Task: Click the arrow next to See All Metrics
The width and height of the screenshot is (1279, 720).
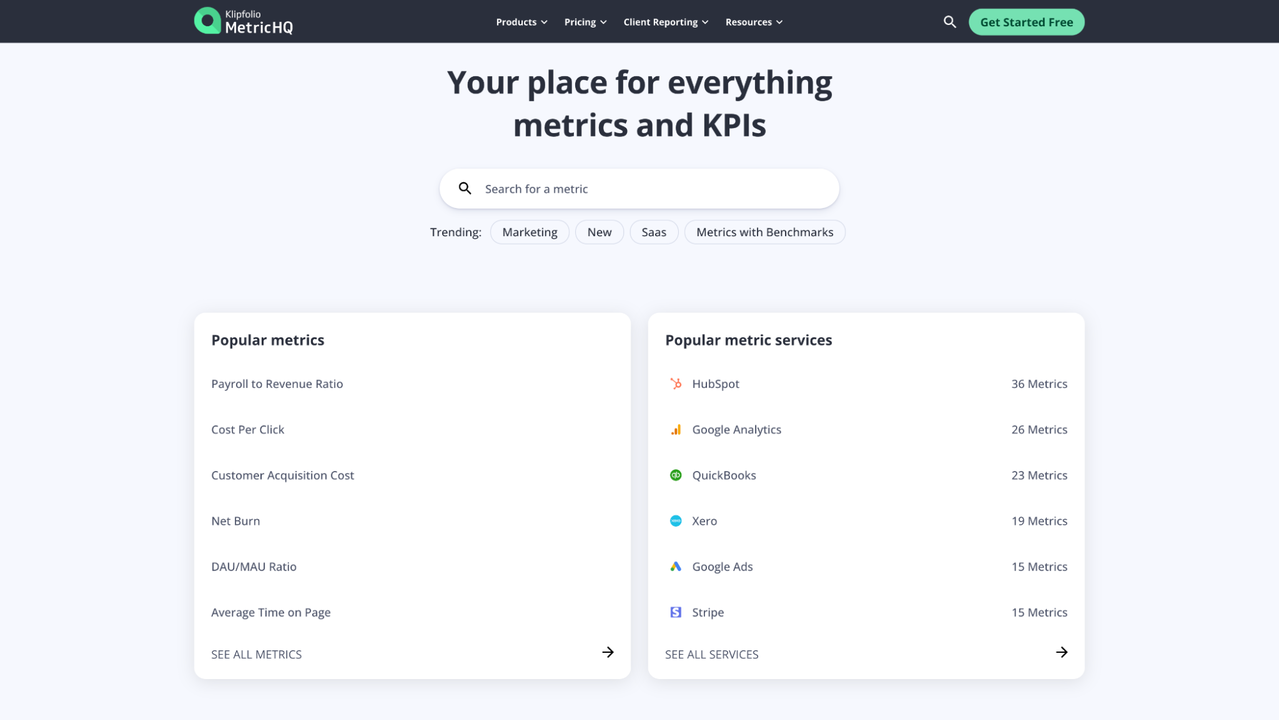Action: (608, 652)
